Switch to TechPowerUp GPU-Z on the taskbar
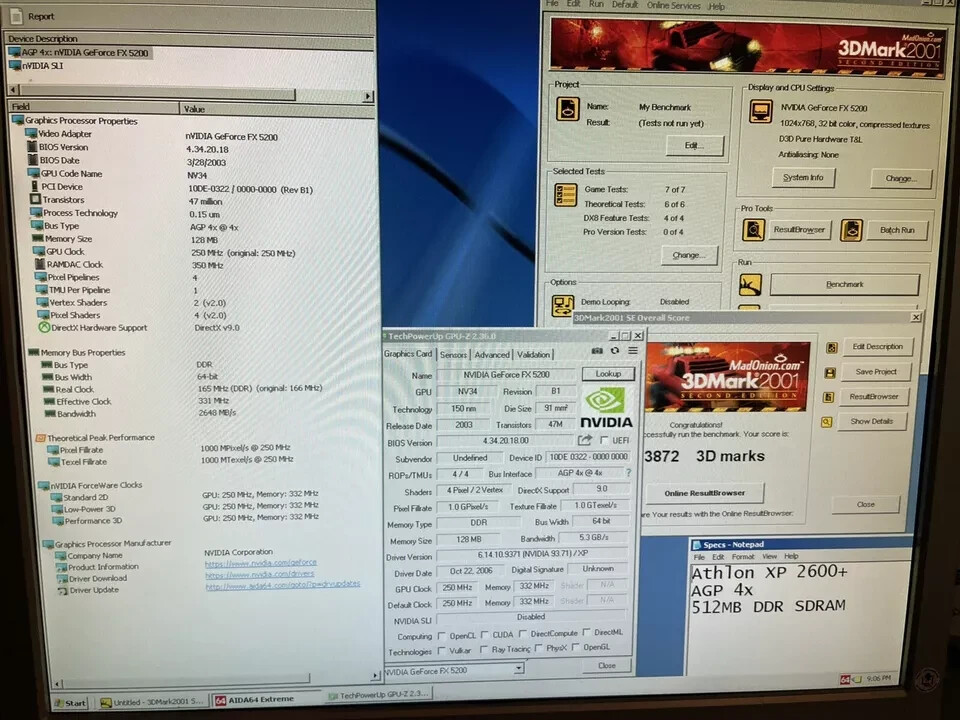The width and height of the screenshot is (960, 720). [378, 696]
